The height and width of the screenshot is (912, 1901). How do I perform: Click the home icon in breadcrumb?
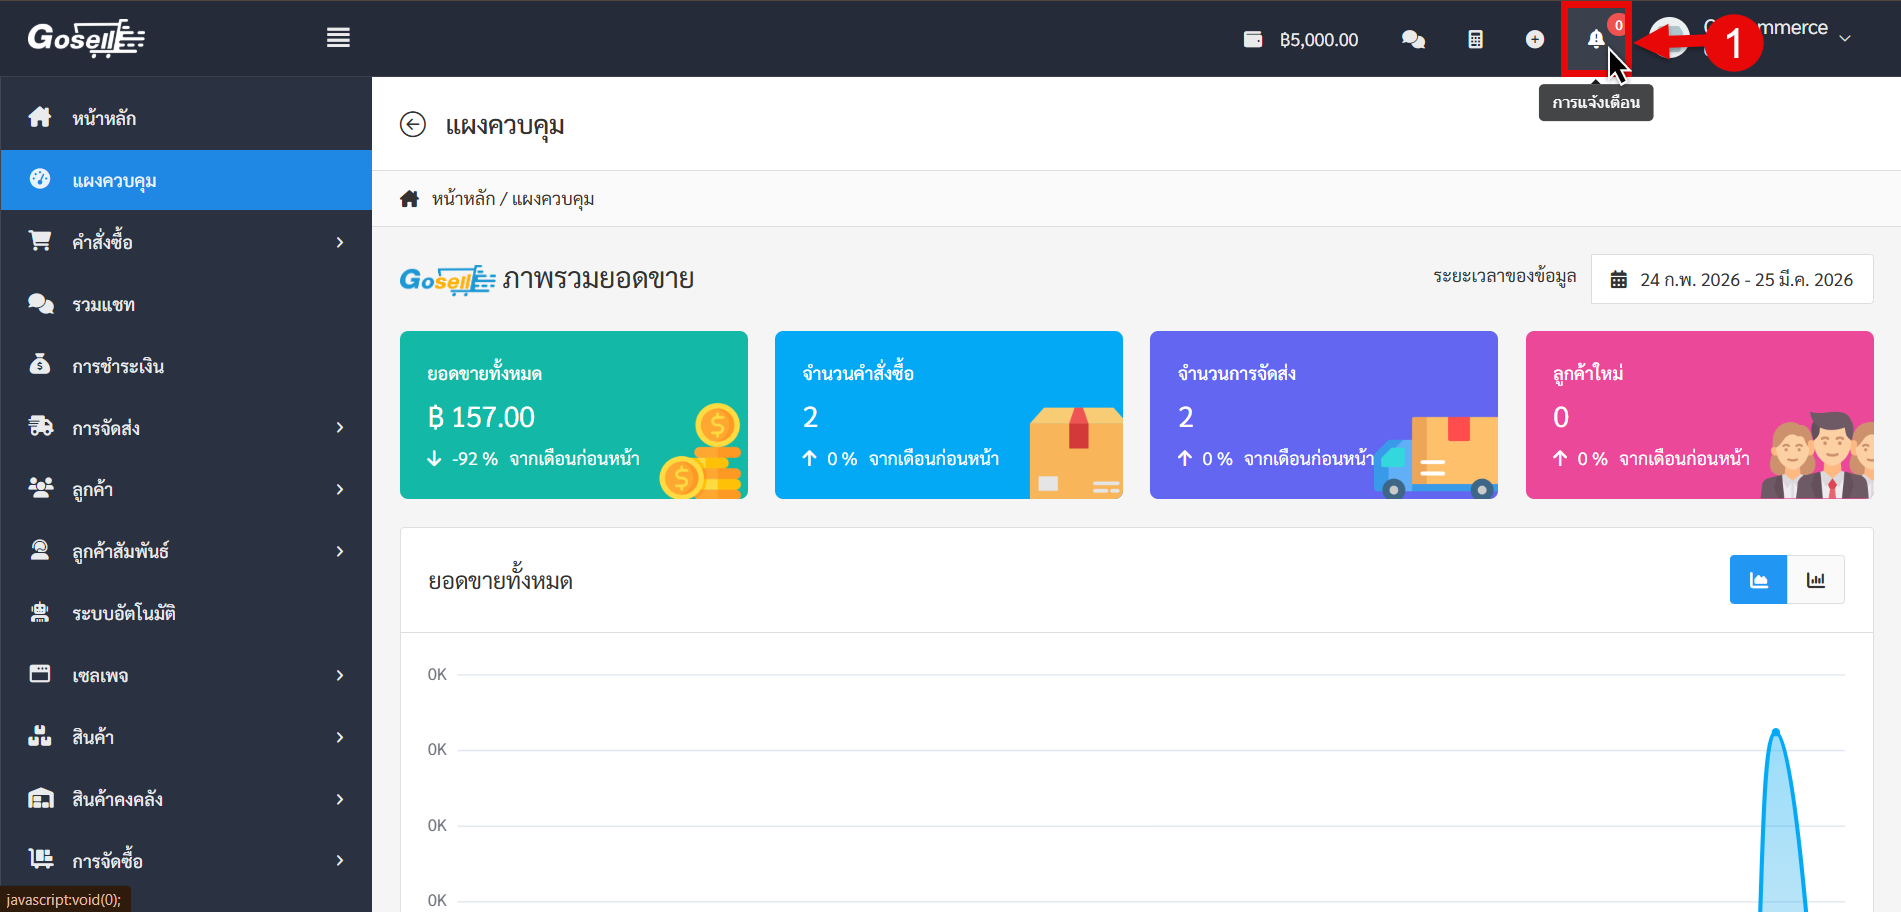click(x=409, y=199)
